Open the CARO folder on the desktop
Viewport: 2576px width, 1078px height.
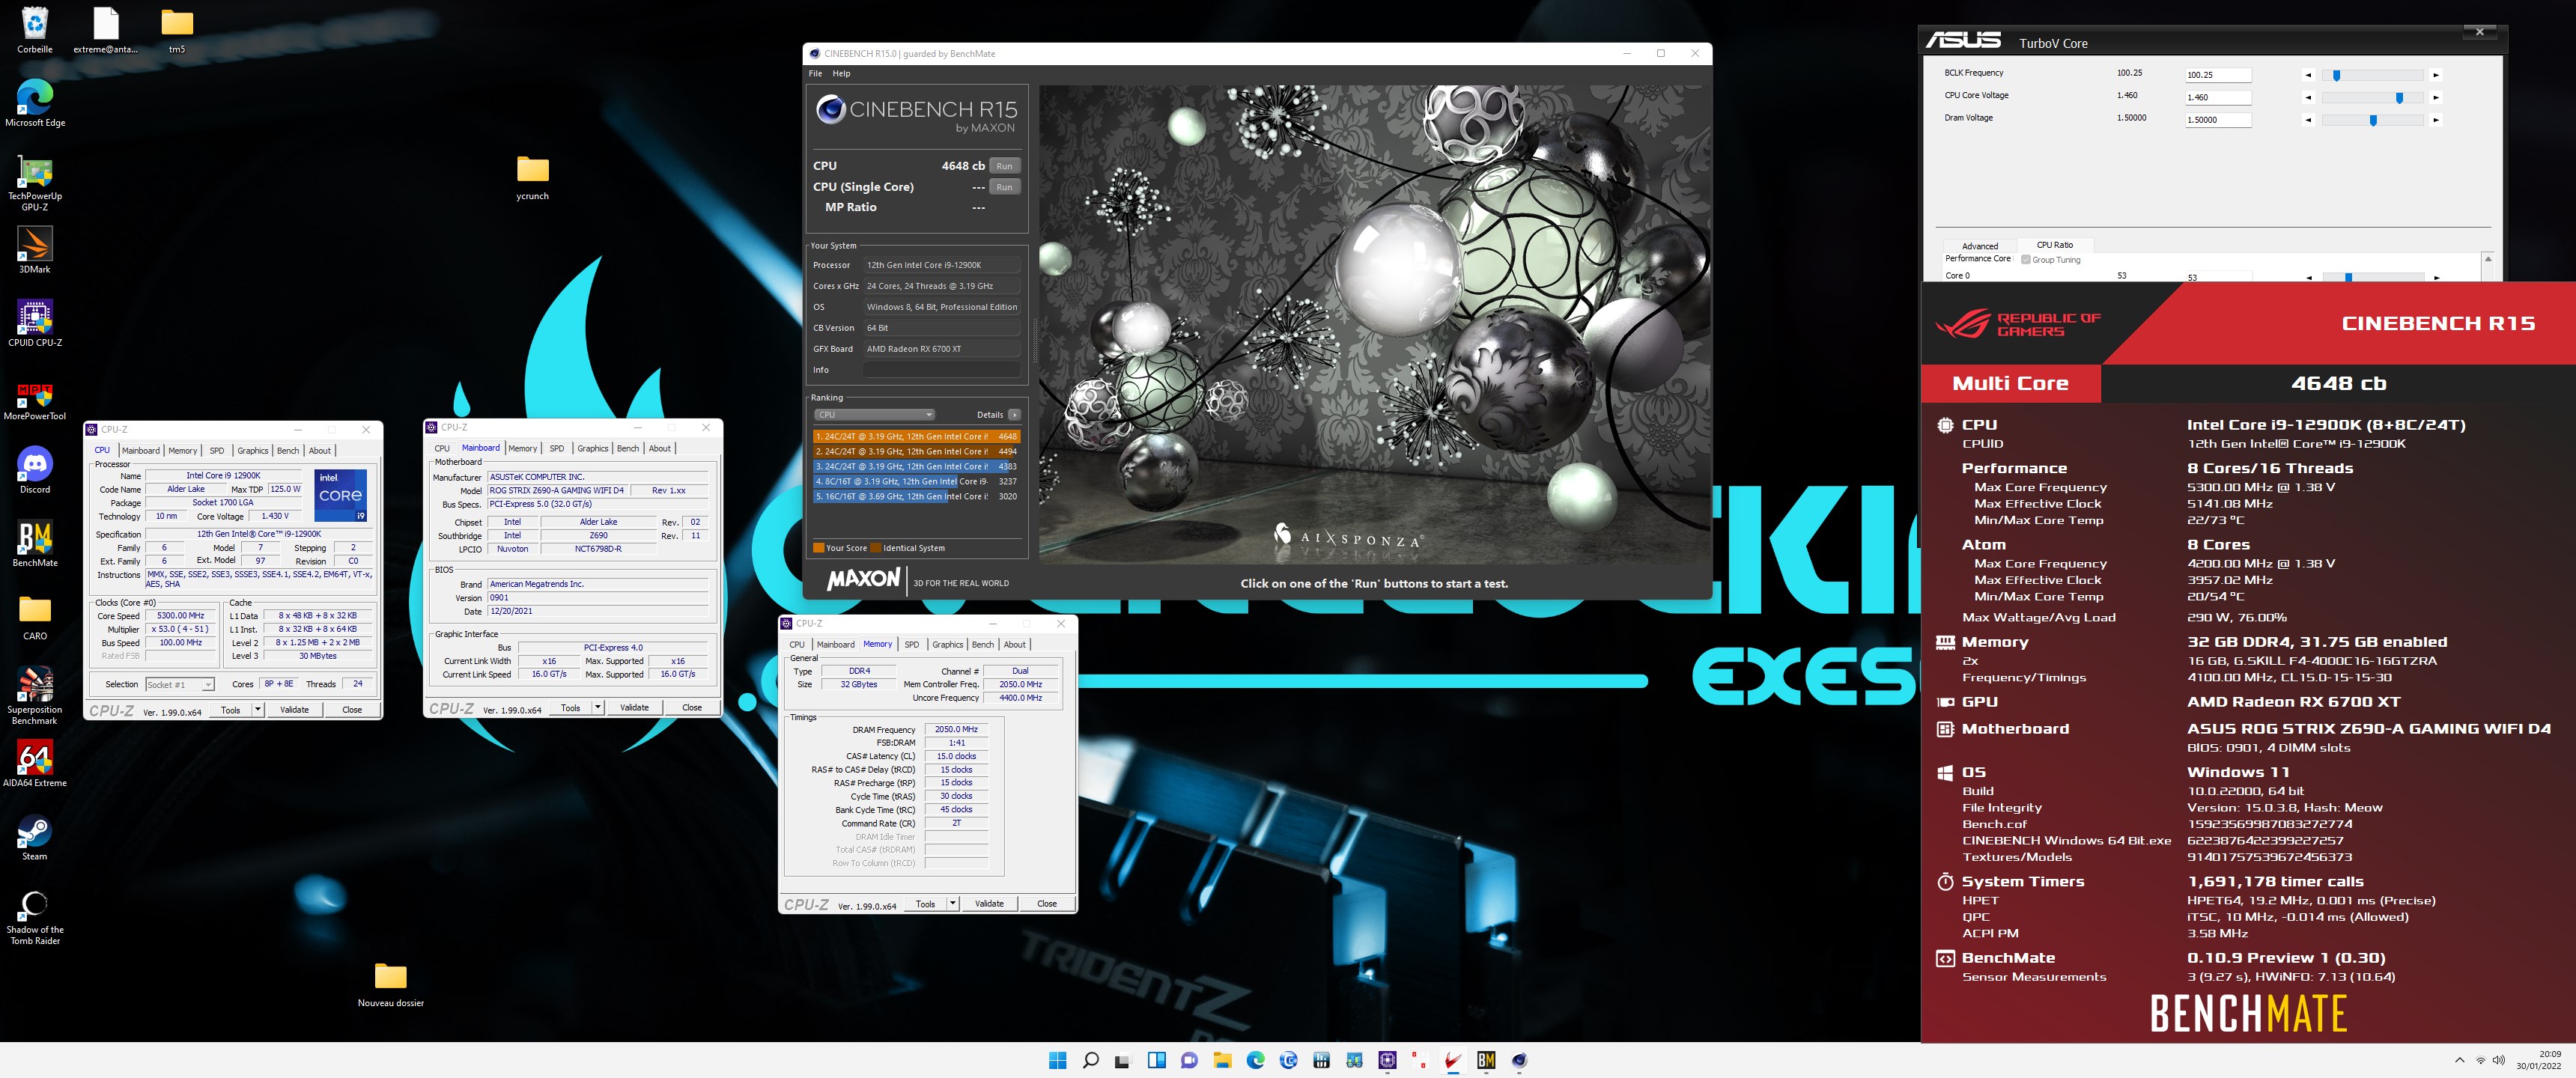point(35,617)
